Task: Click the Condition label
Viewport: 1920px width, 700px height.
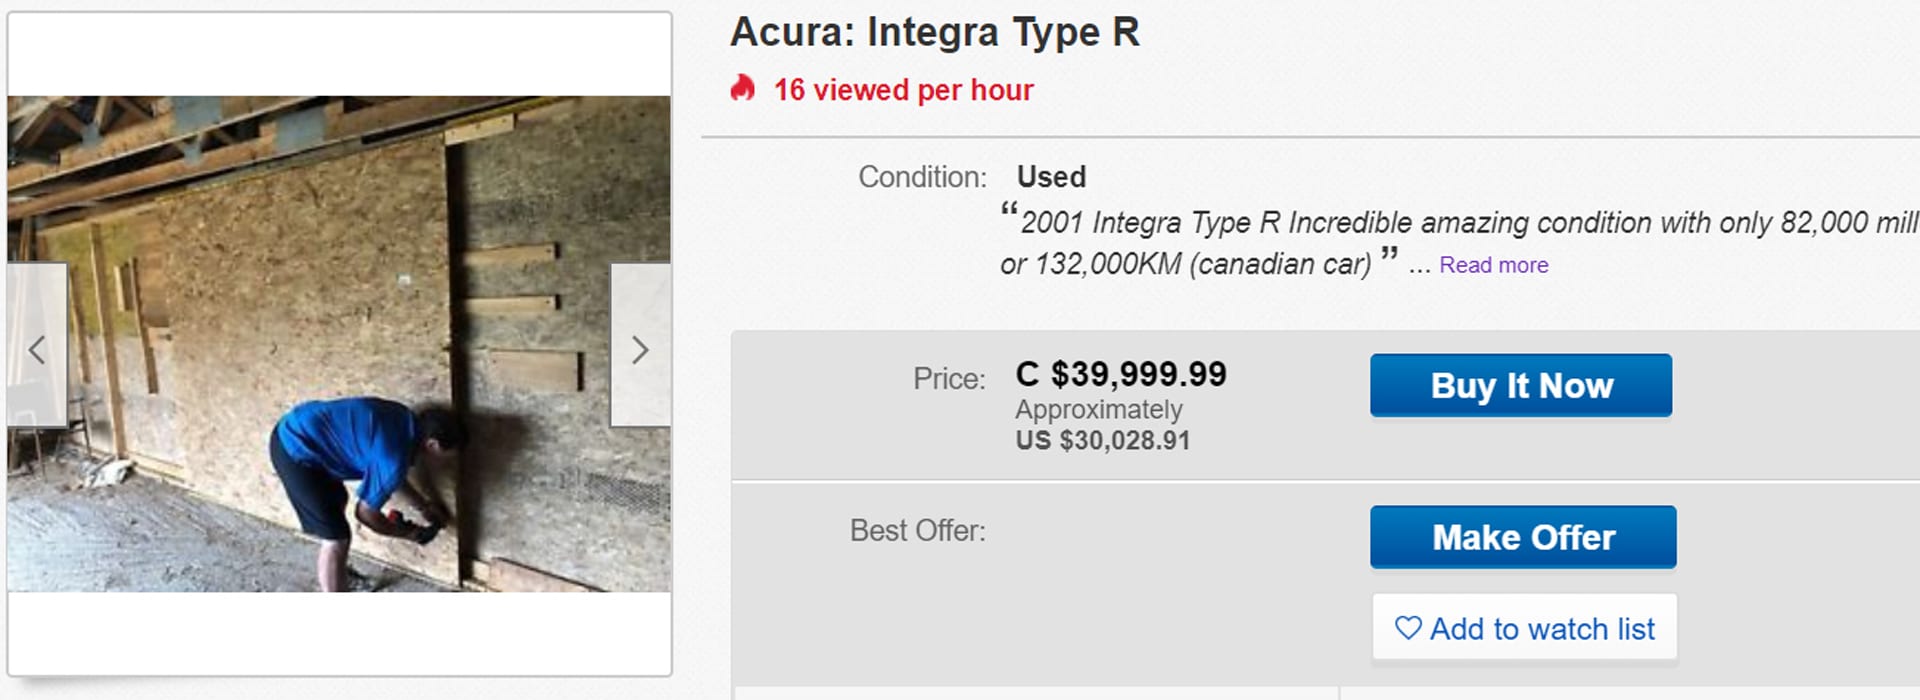Action: 922,177
